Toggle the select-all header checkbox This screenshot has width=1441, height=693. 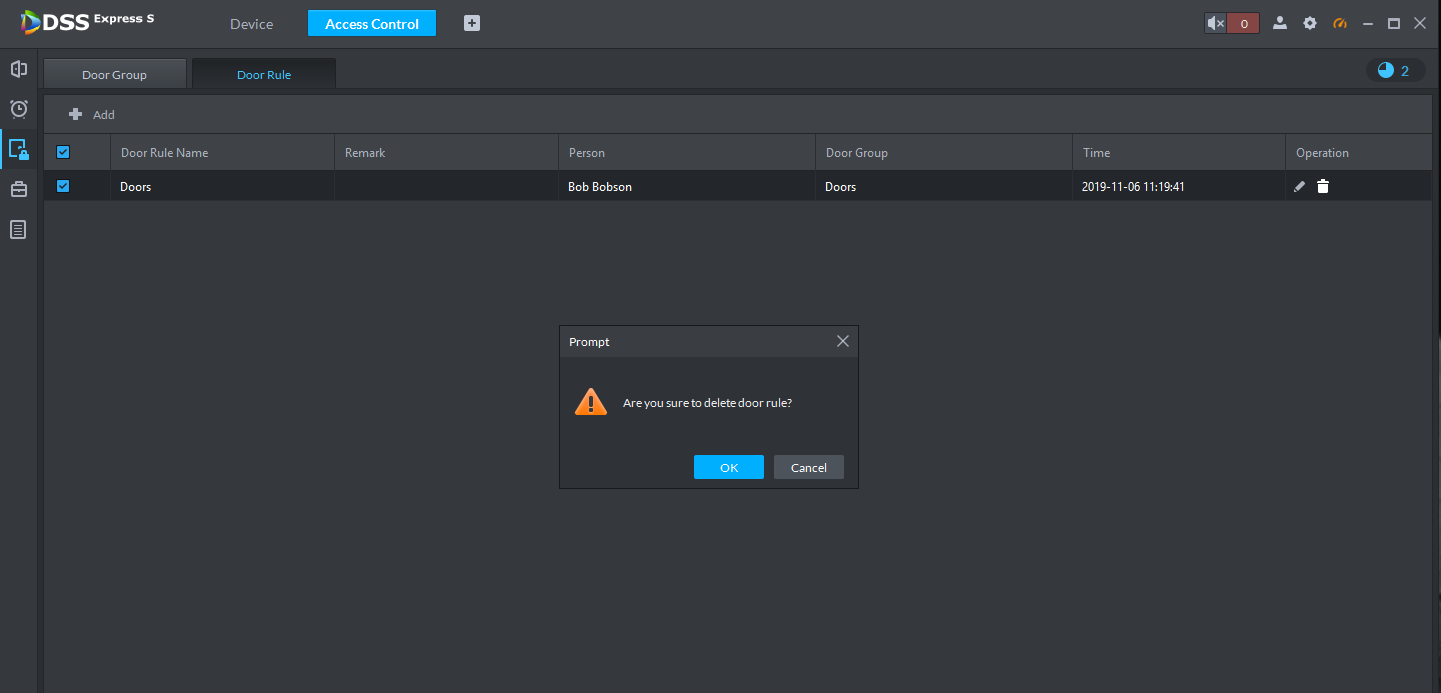(63, 152)
